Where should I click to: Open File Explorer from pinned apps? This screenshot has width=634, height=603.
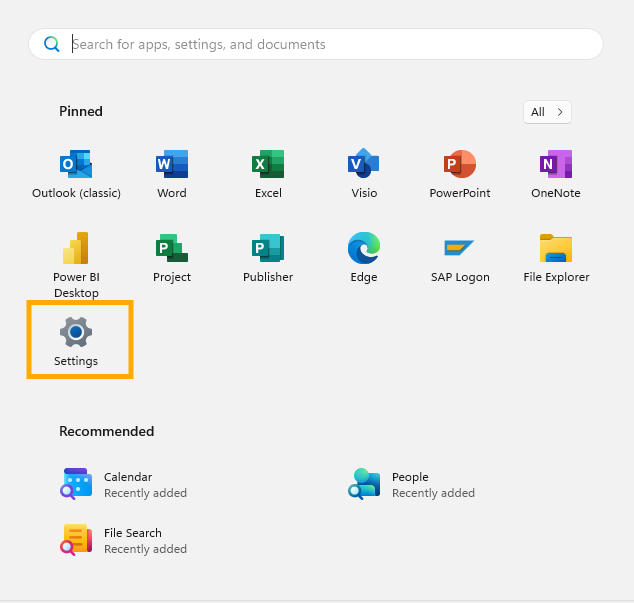[556, 258]
